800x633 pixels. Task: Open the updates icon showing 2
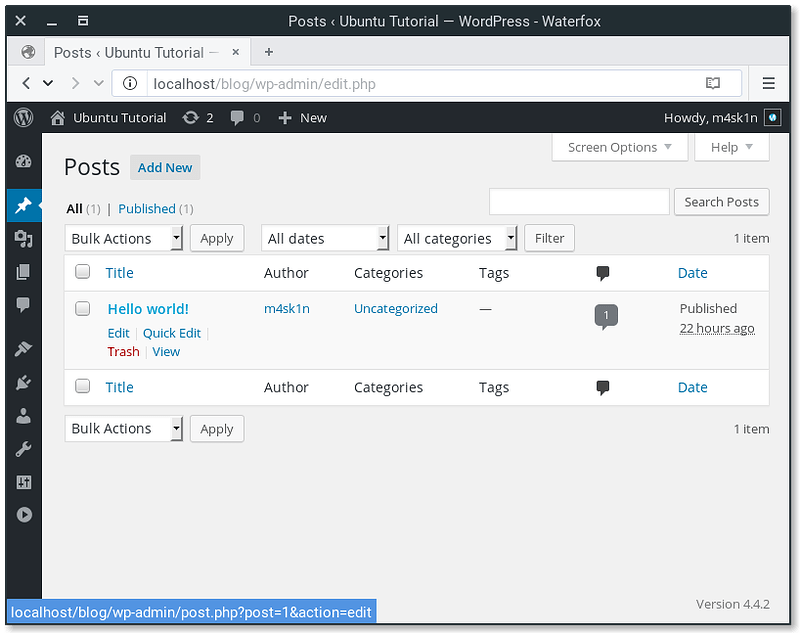190,118
